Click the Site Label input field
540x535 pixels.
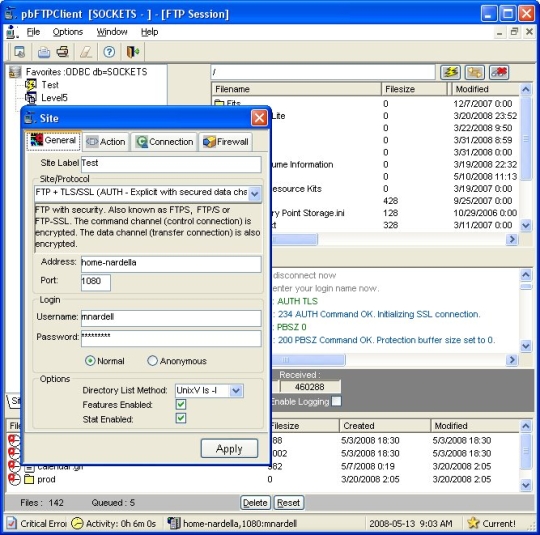(x=171, y=164)
